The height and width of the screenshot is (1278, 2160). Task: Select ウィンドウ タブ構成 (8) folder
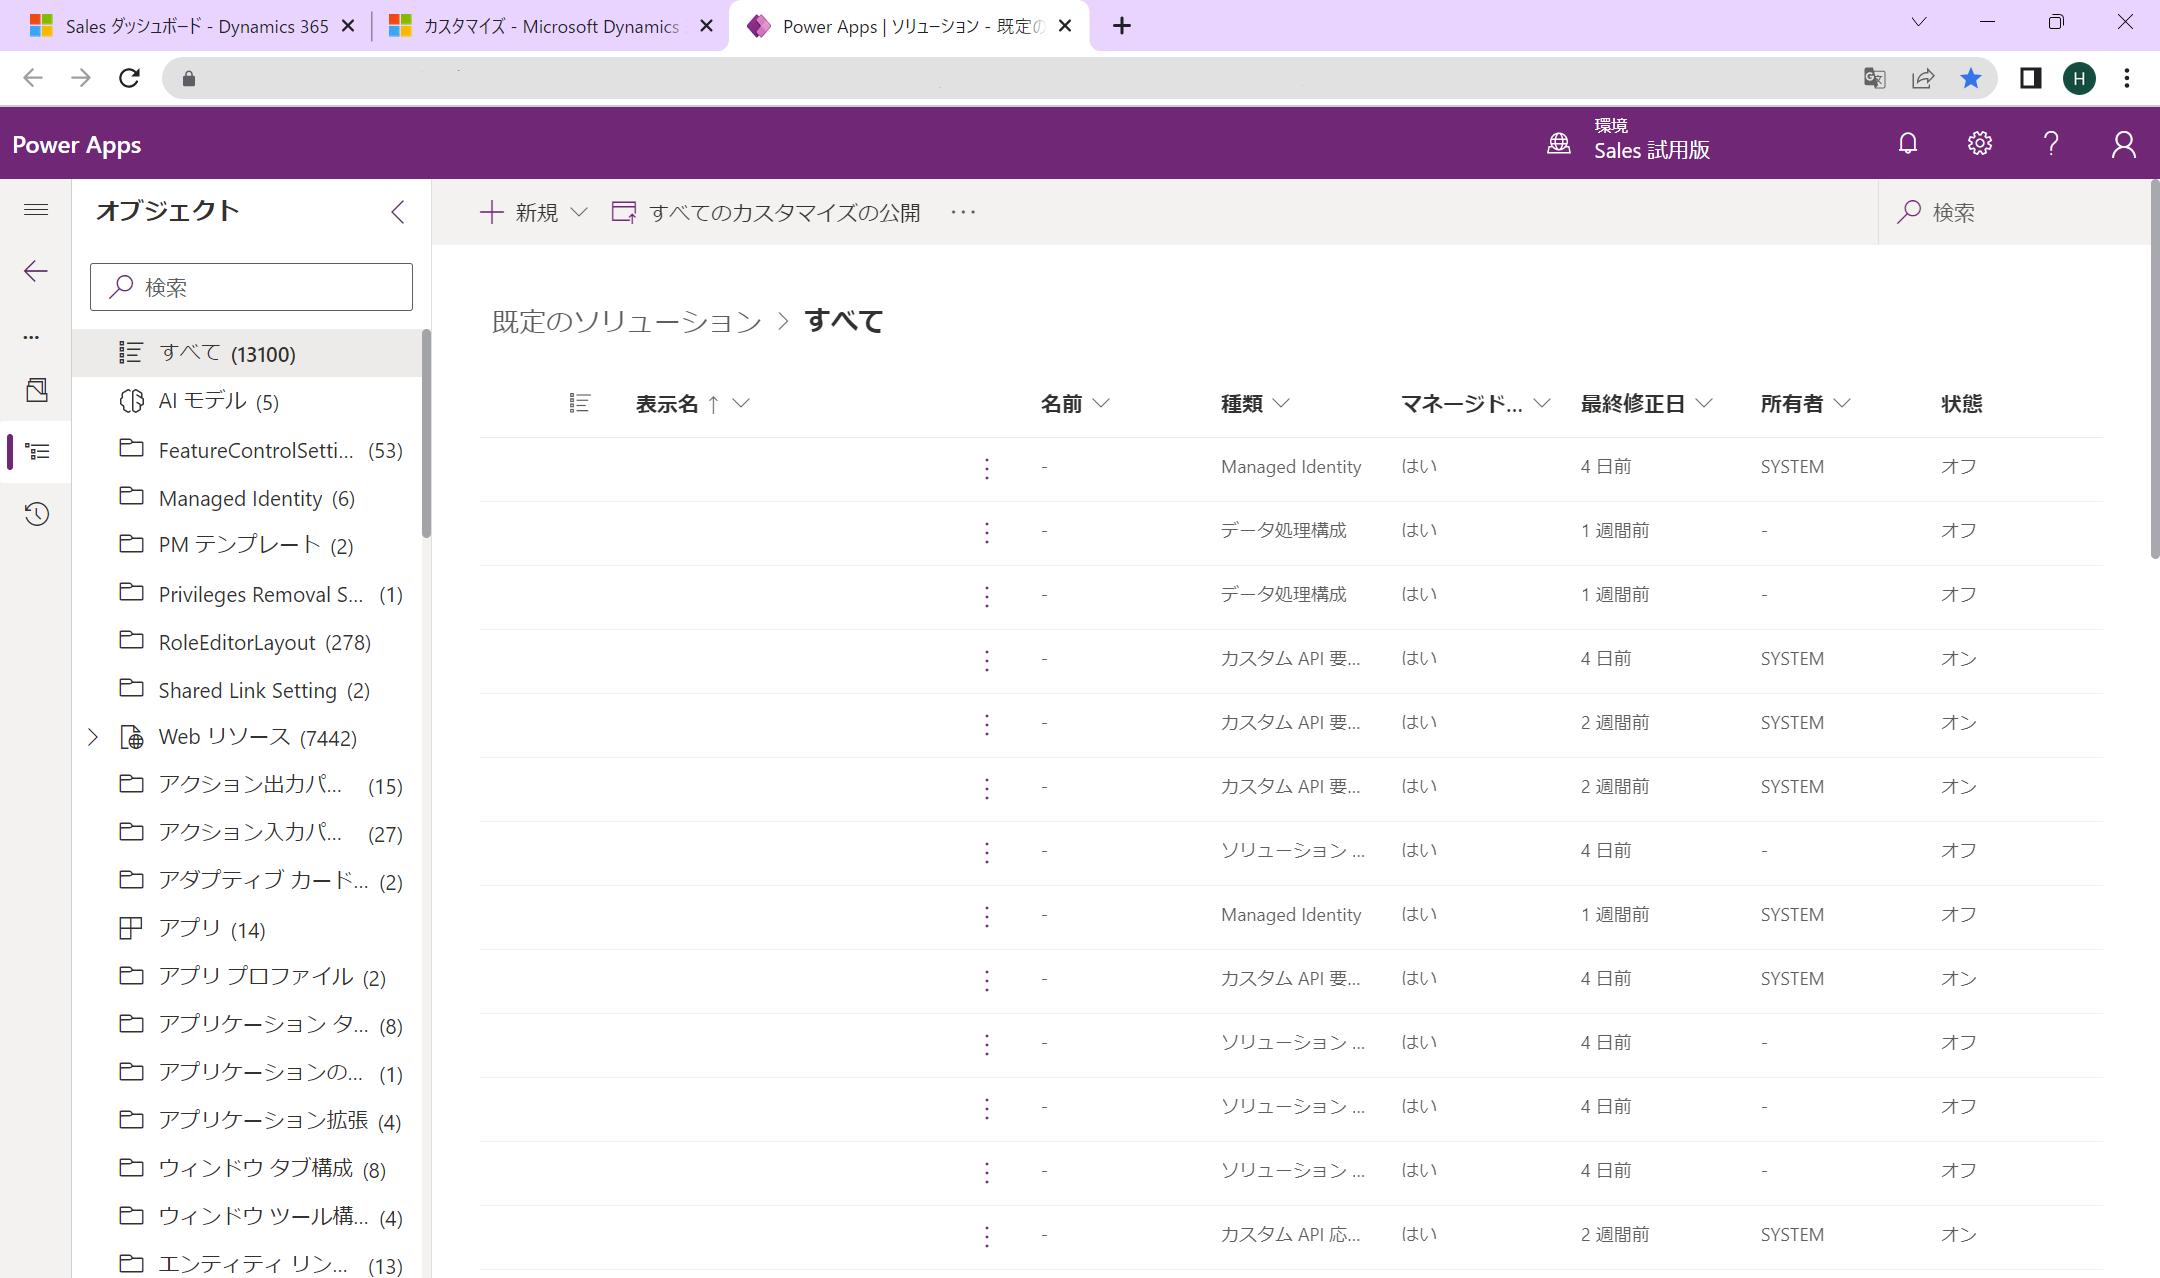click(248, 1169)
